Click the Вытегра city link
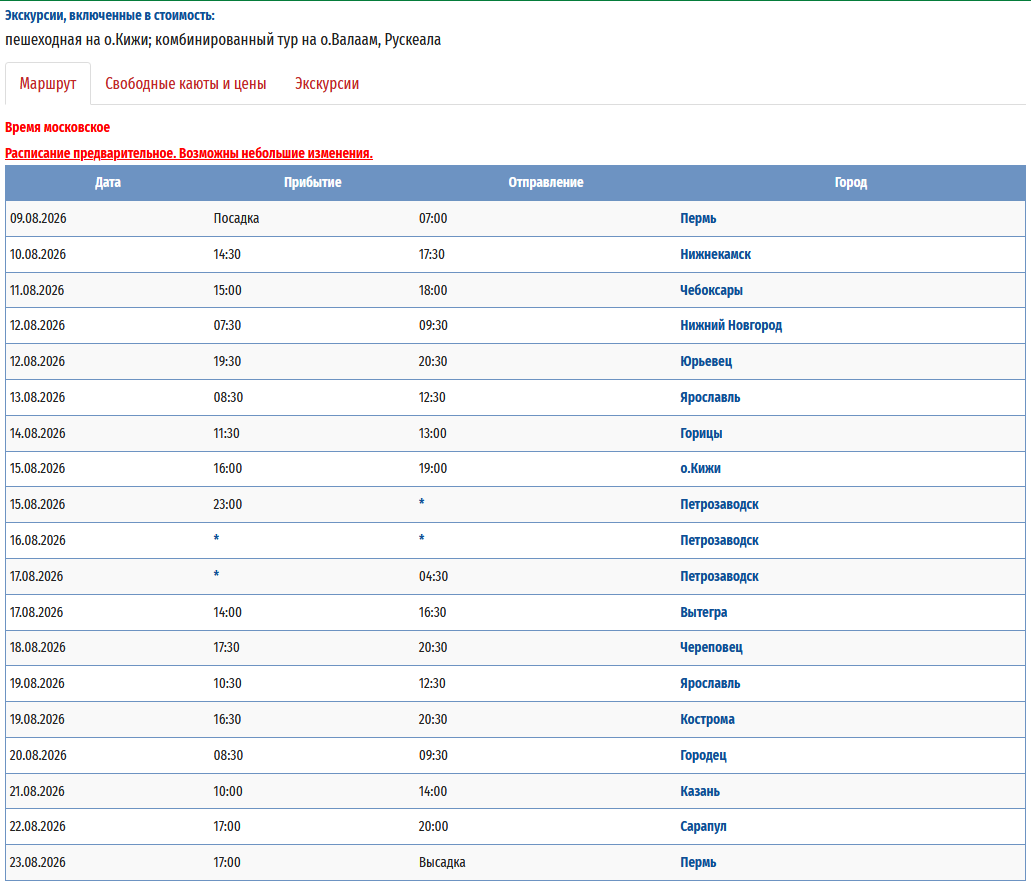This screenshot has height=882, width=1031. 704,612
